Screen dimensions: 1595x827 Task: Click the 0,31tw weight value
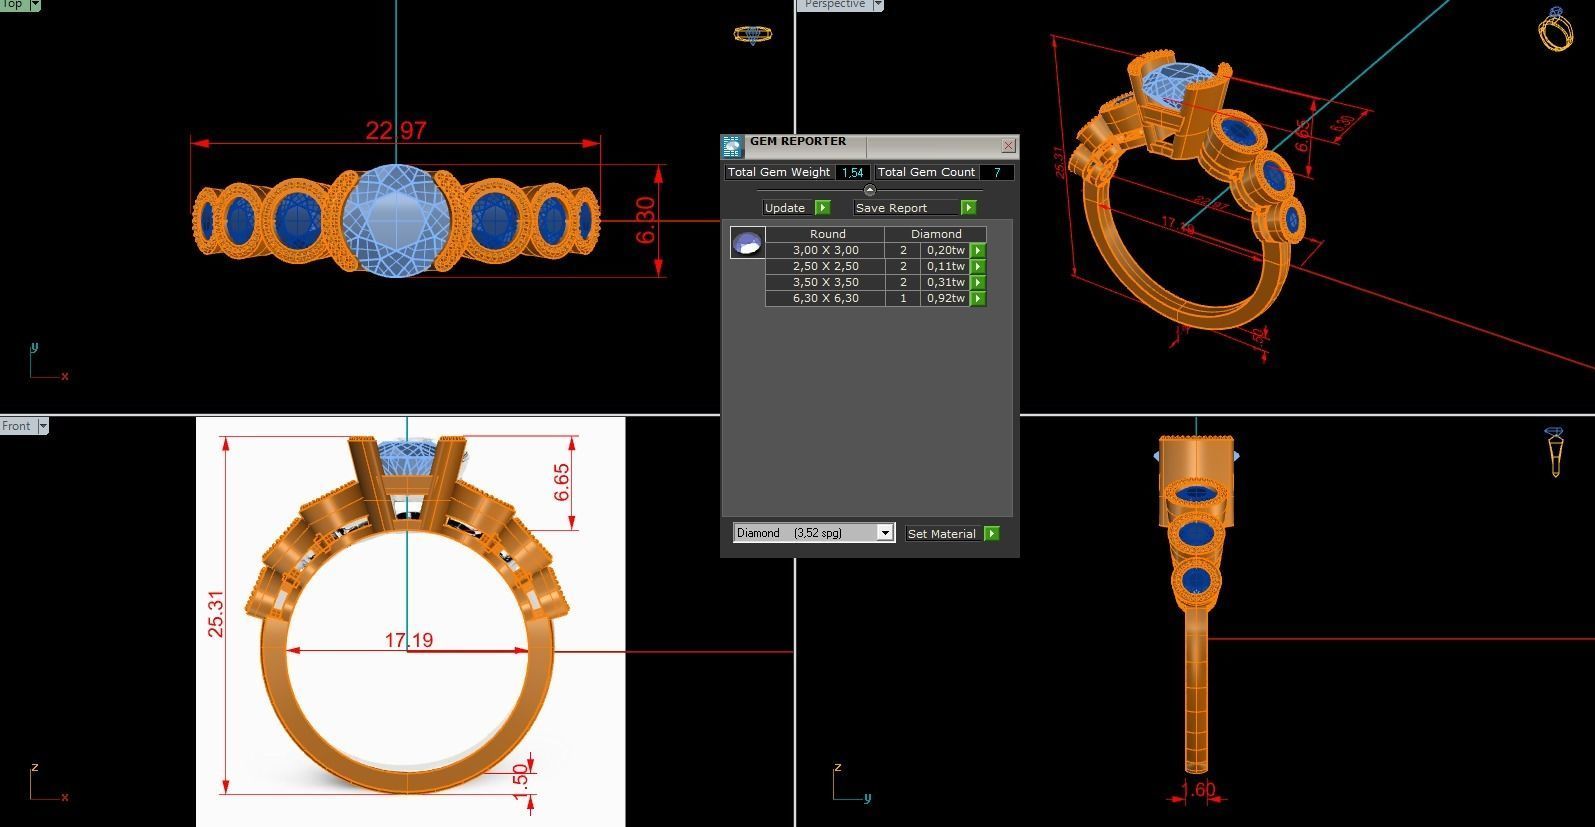tap(945, 282)
